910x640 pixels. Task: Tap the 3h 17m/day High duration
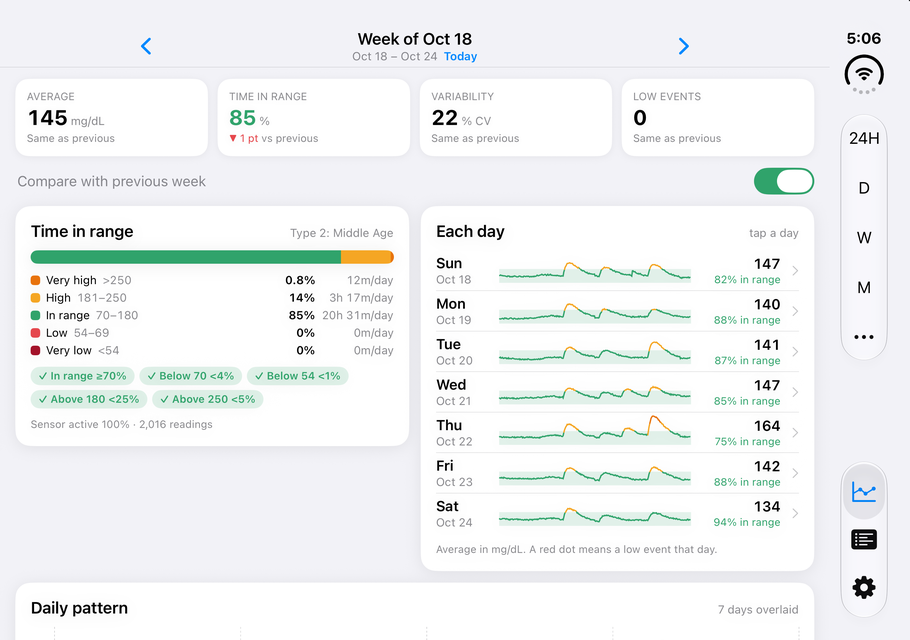pyautogui.click(x=361, y=298)
